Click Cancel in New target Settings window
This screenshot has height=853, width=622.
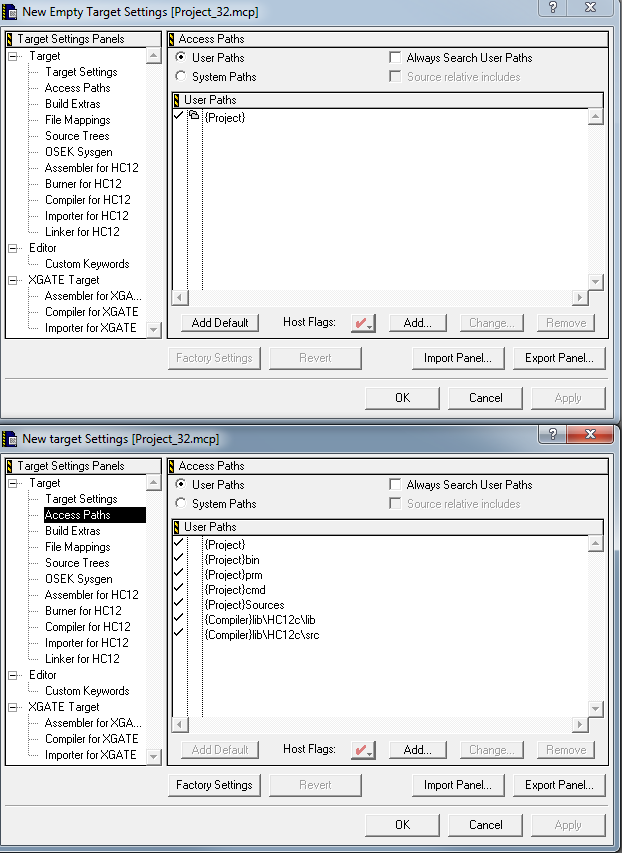click(485, 825)
